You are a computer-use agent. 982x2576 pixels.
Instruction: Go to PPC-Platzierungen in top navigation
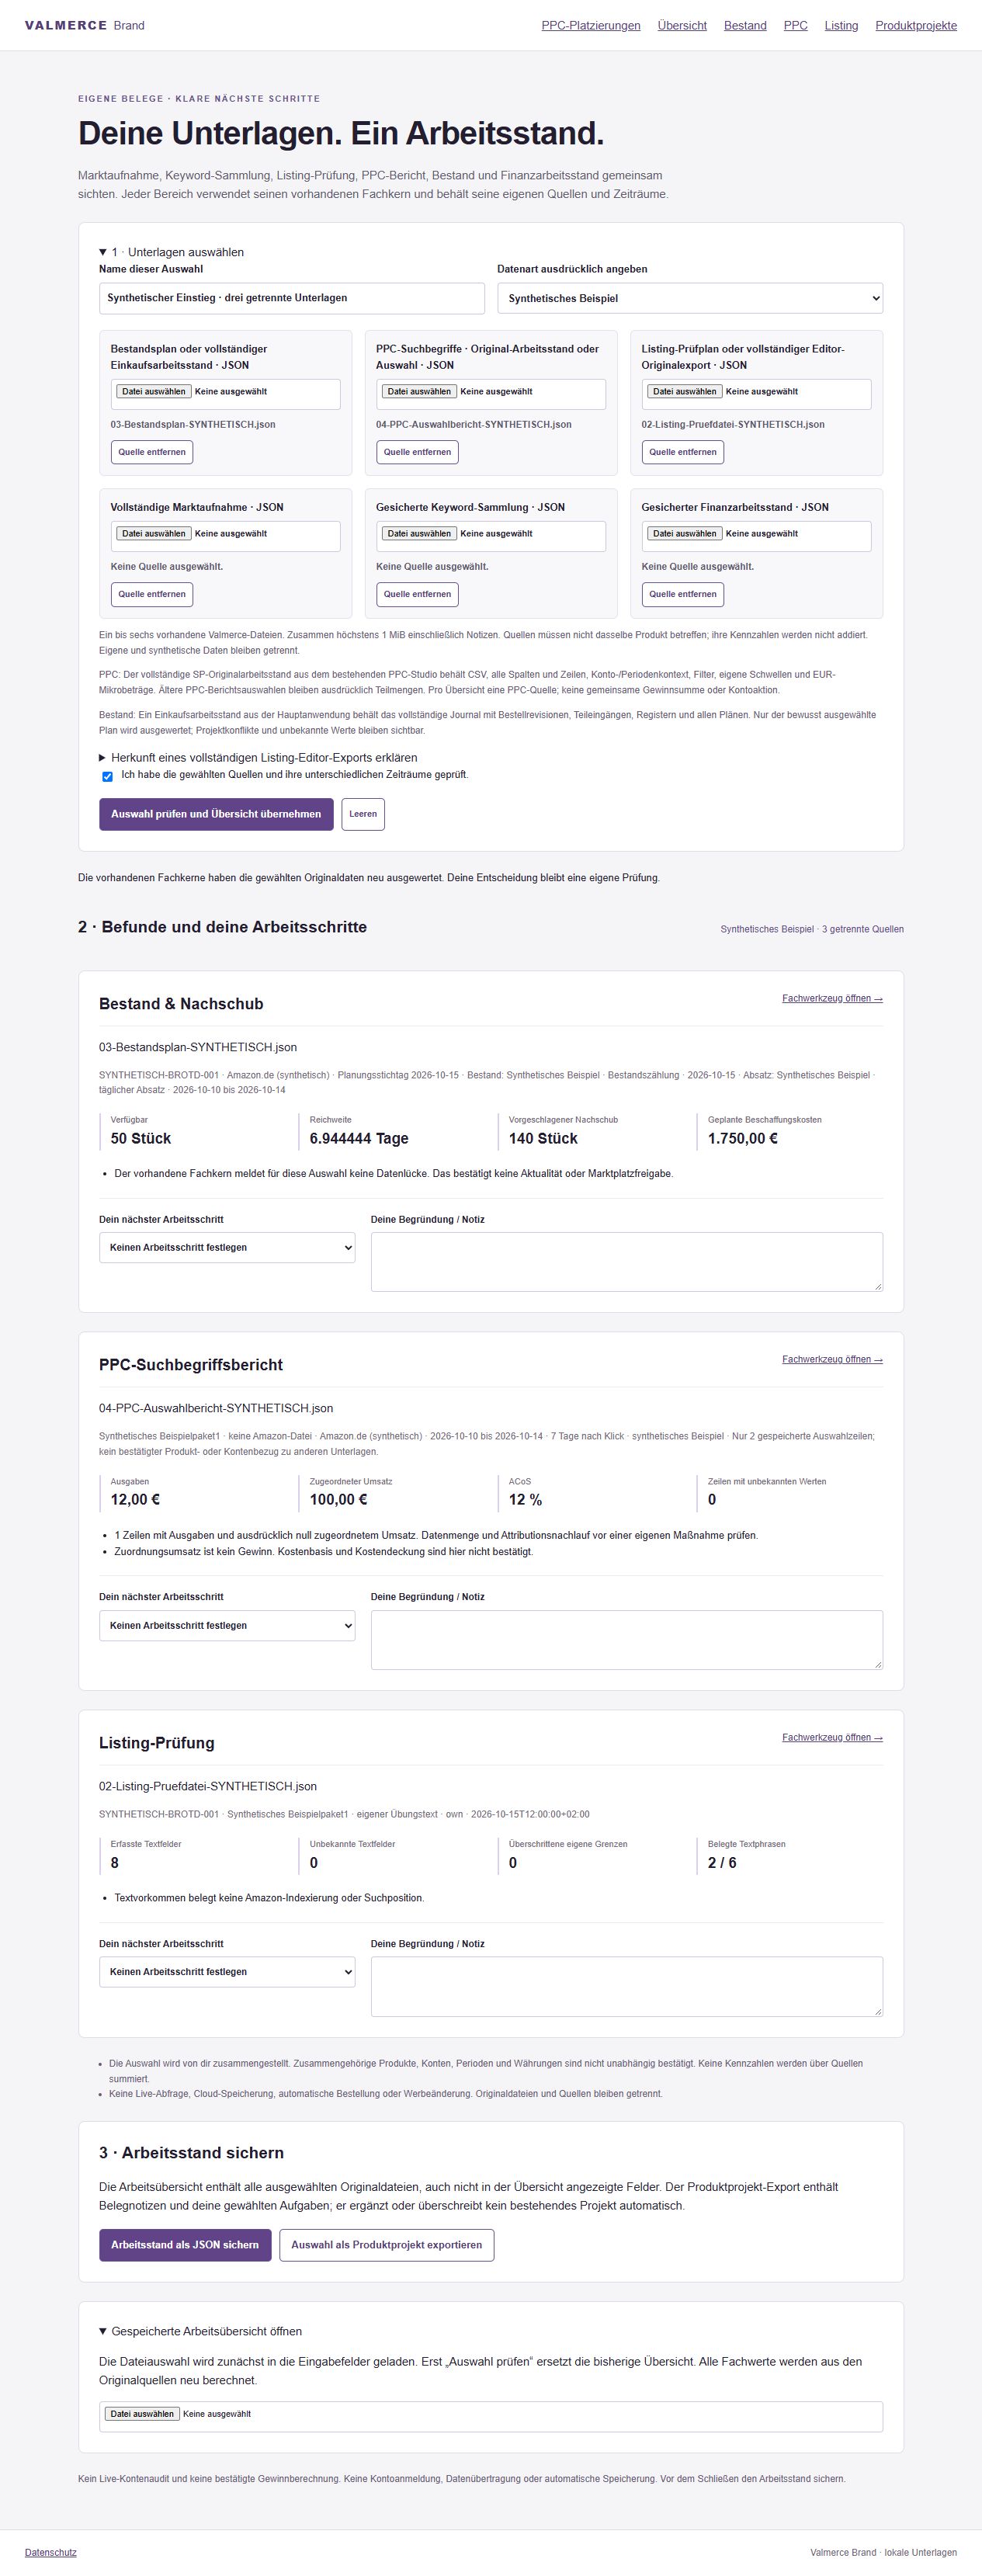point(591,26)
